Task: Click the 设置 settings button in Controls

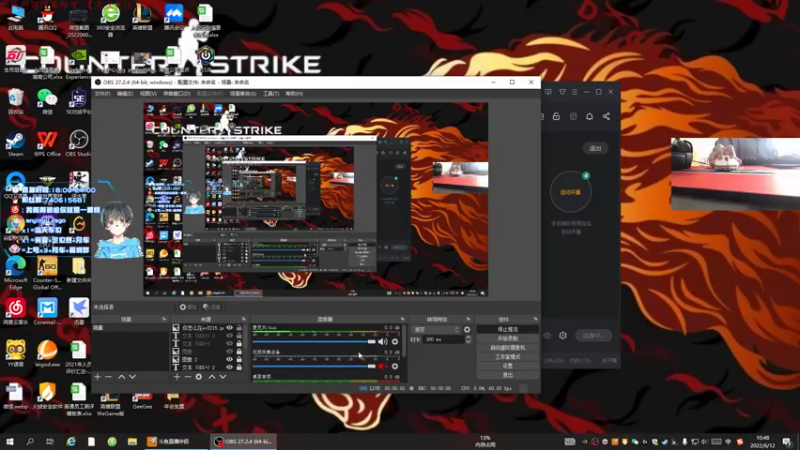Action: [x=508, y=366]
